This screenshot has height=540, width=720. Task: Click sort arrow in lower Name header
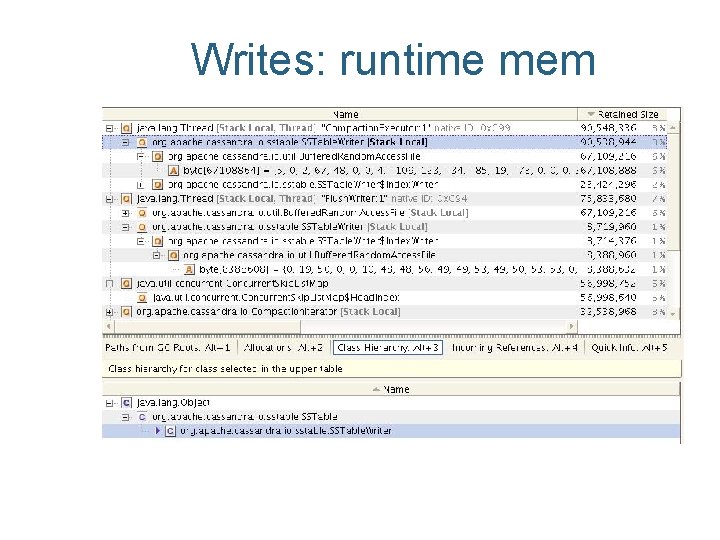[377, 389]
